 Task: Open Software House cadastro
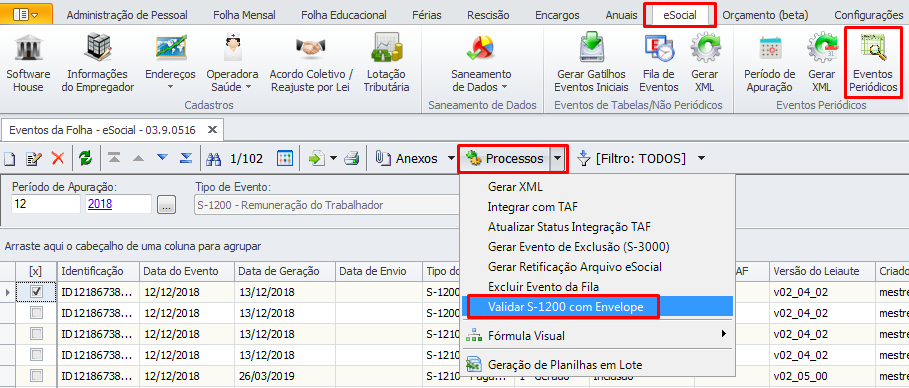point(28,63)
